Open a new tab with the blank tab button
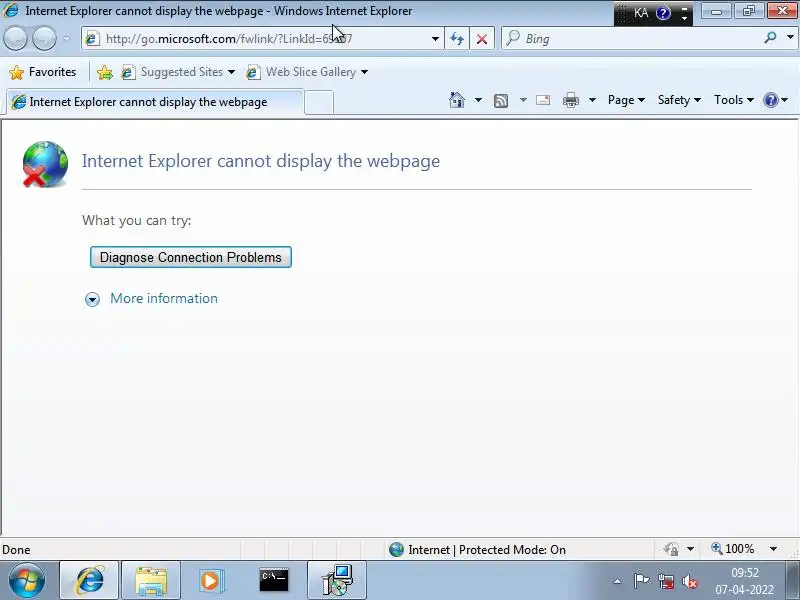 [319, 102]
